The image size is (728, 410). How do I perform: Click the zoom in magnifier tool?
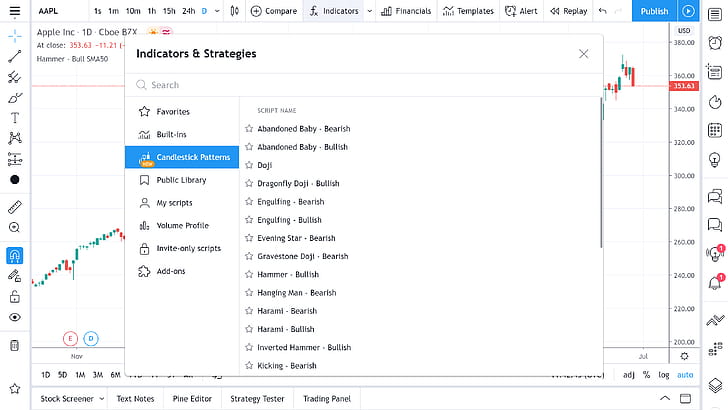(14, 228)
